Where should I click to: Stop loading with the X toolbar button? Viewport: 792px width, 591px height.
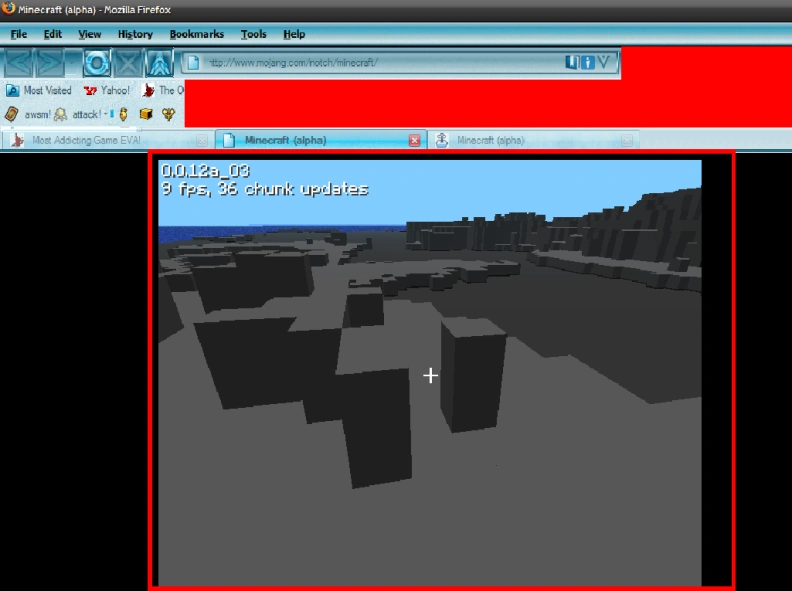pyautogui.click(x=127, y=63)
